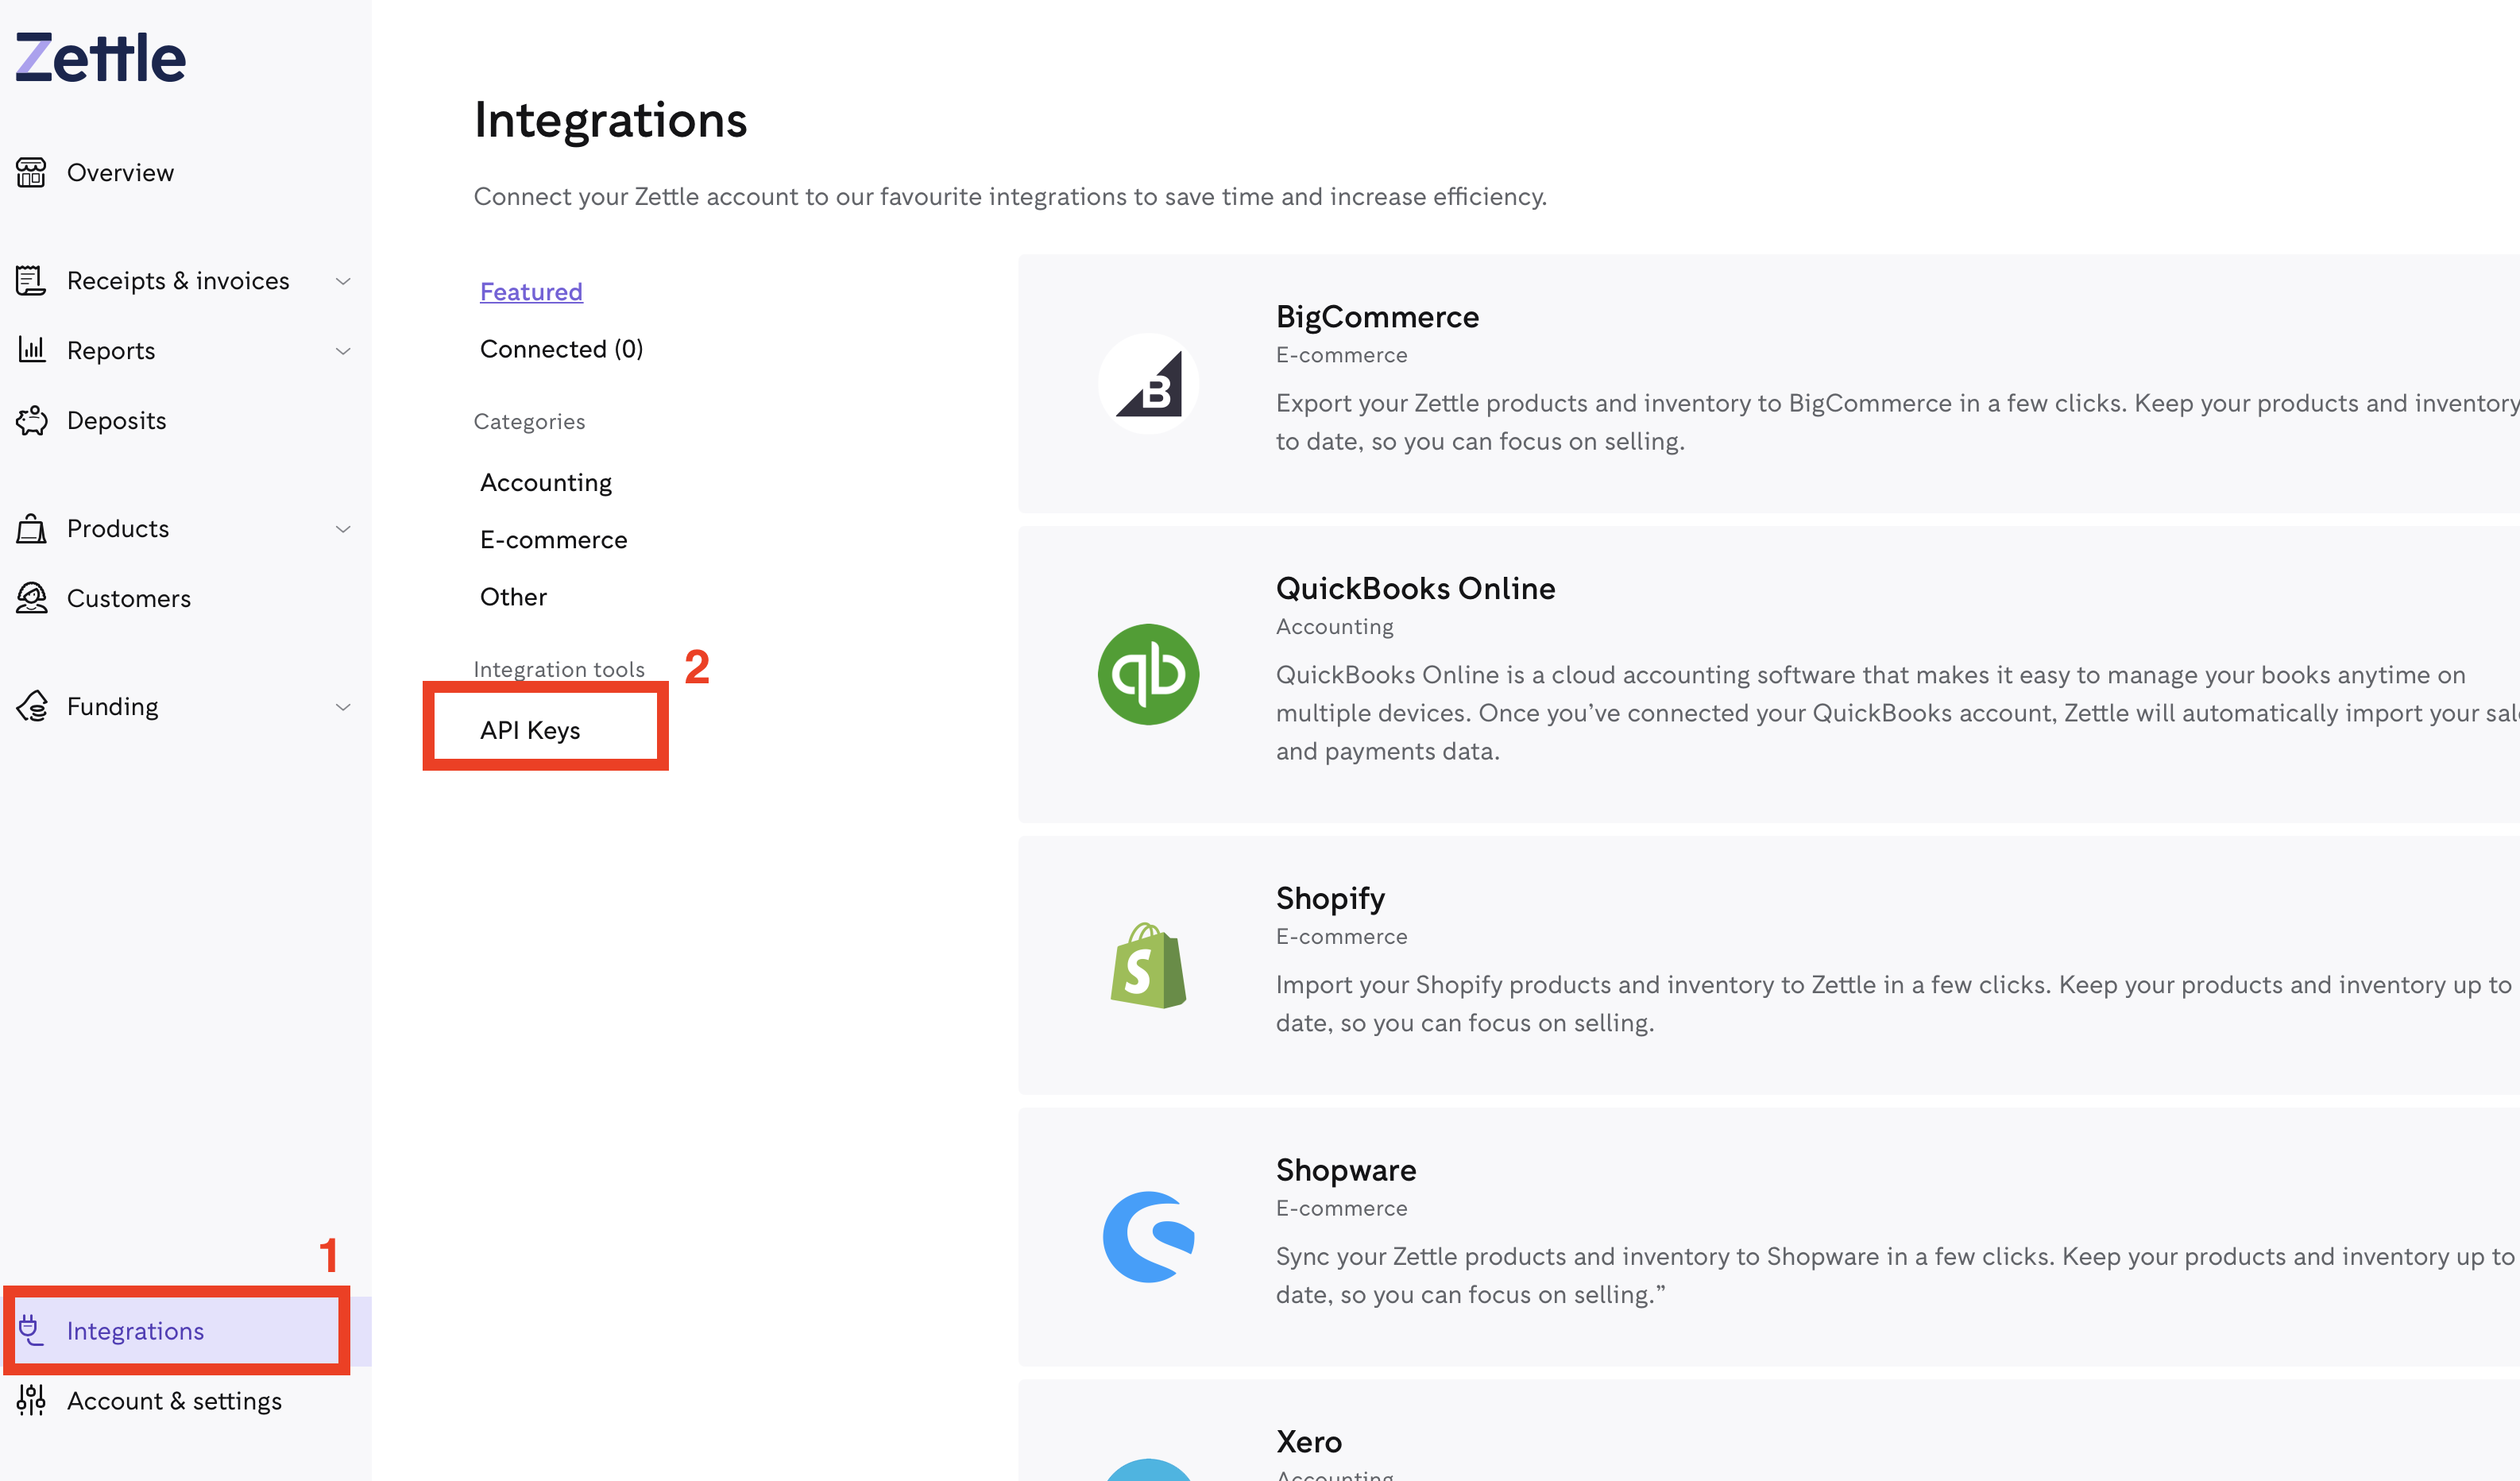Open the Reports menu item
Image resolution: width=2520 pixels, height=1481 pixels.
click(x=111, y=350)
